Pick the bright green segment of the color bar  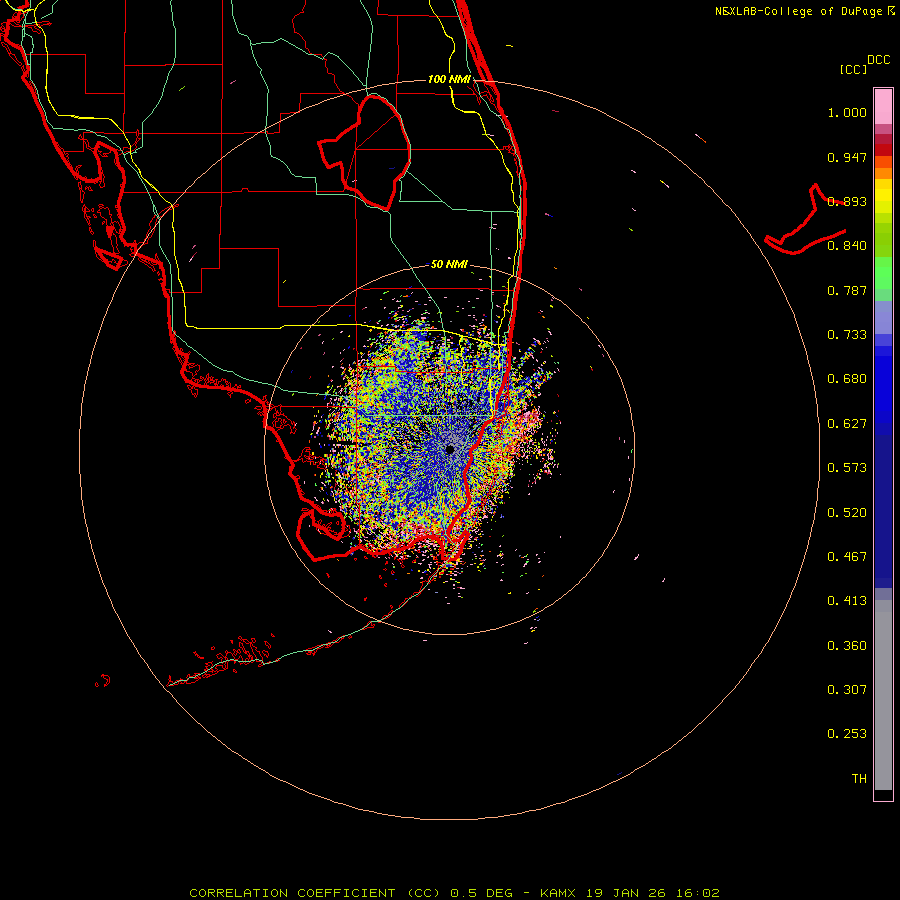[x=883, y=273]
